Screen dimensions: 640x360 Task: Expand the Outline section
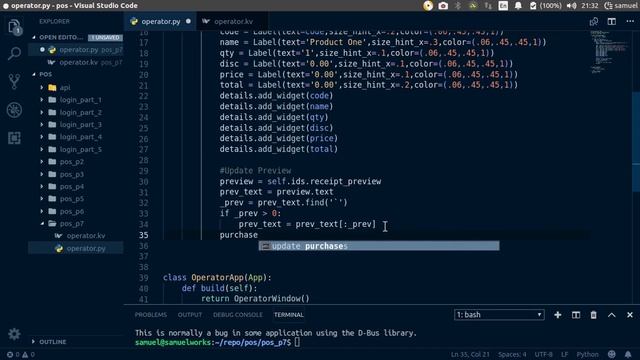point(52,342)
